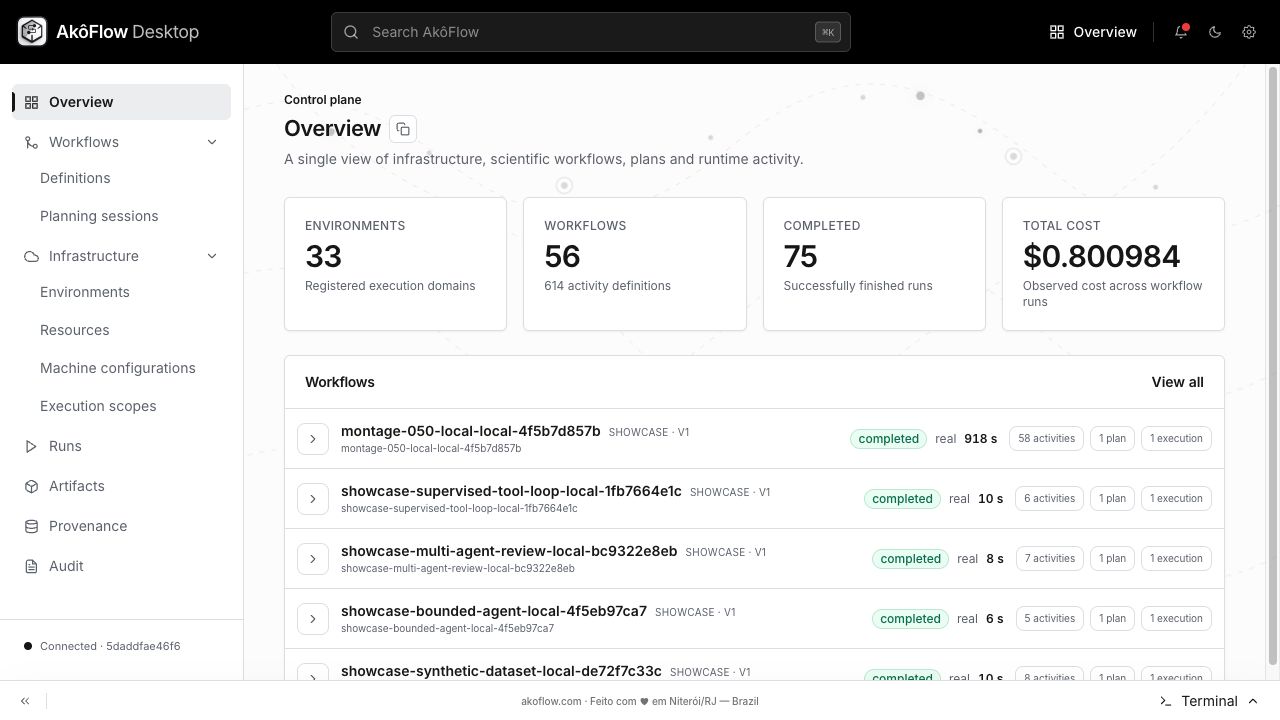Open Resources in the sidebar
Screen dimensions: 1280x720
(x=75, y=330)
